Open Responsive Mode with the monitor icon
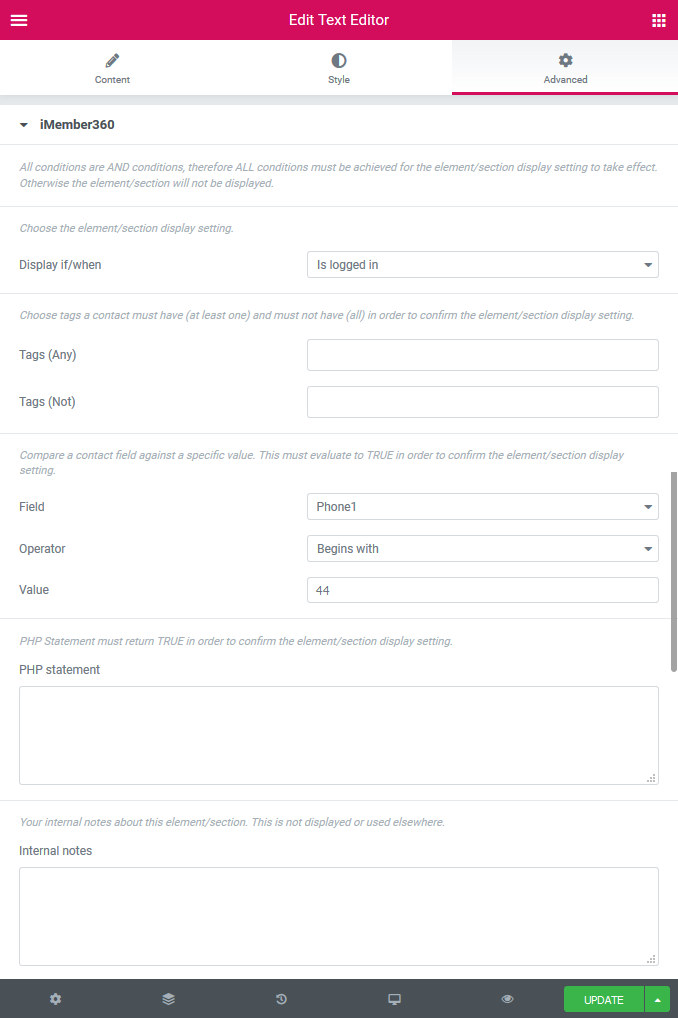This screenshot has height=1018, width=678. 394,998
